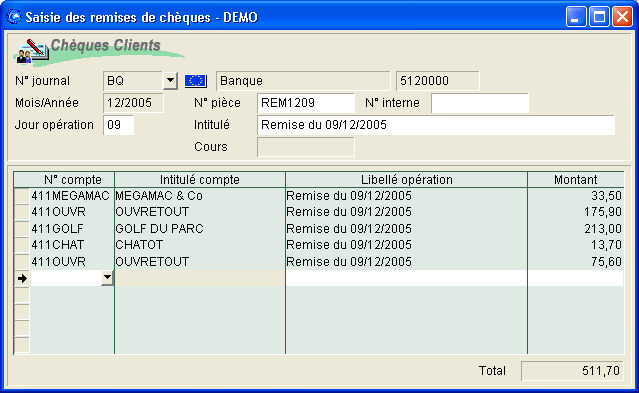Expand the account dropdown in empty row
Screen dimensions: 639x393
point(107,278)
